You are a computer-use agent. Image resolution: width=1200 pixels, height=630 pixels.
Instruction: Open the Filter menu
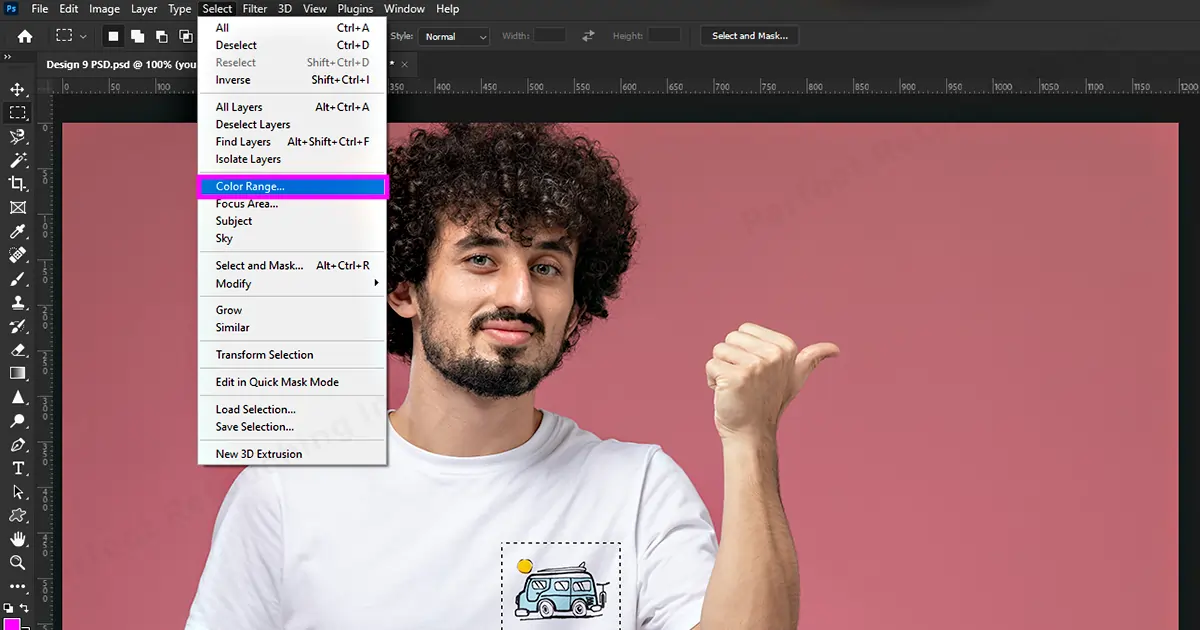pos(255,9)
